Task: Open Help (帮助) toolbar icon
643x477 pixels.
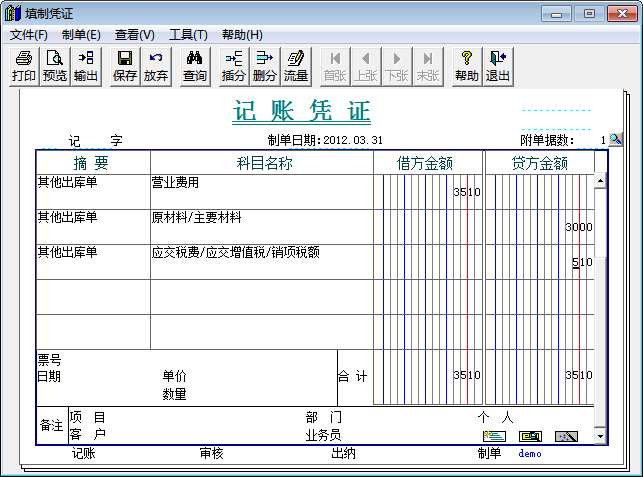Action: (x=466, y=66)
